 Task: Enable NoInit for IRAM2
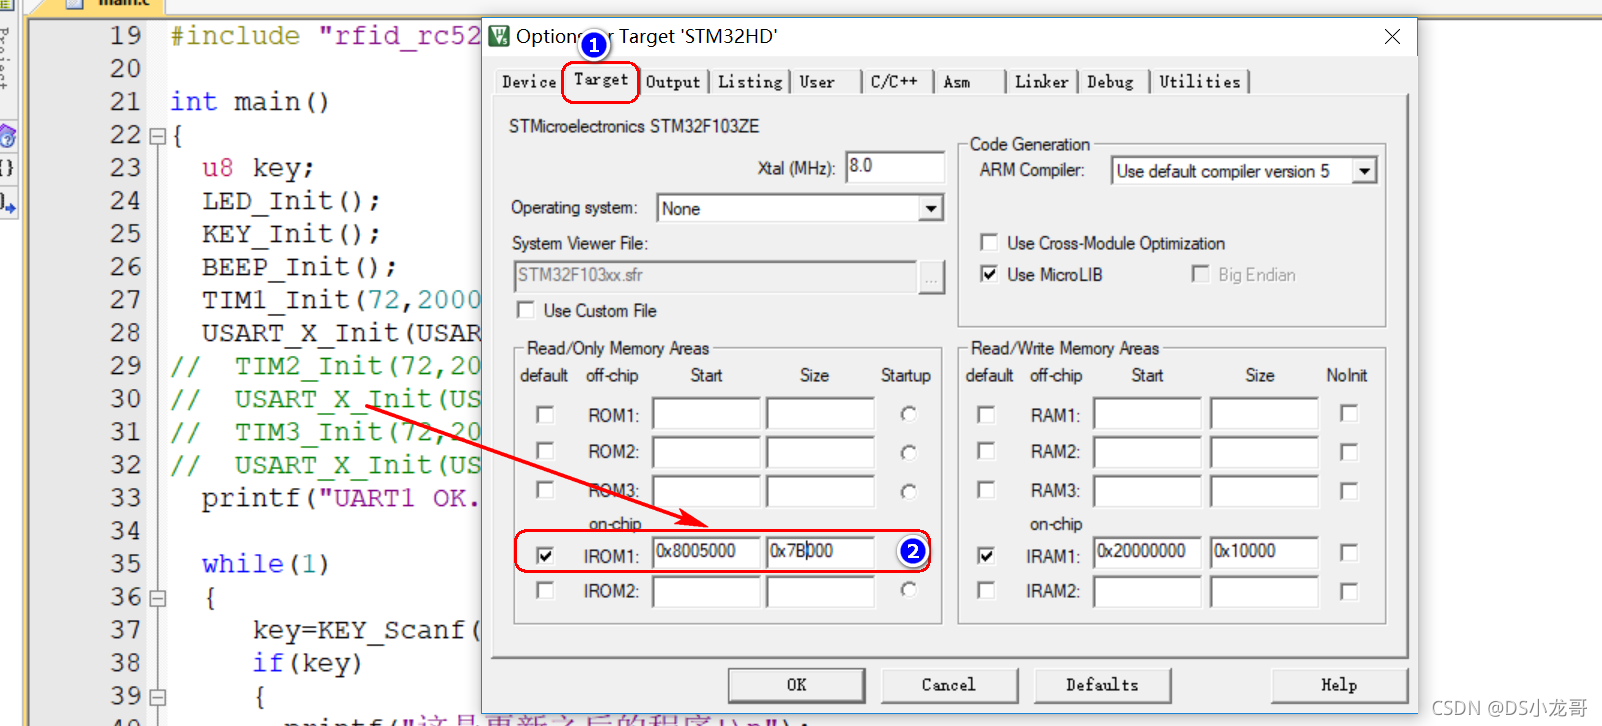(x=1349, y=591)
